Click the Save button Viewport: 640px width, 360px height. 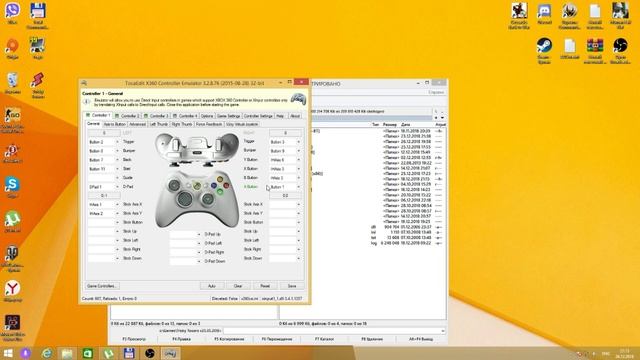pyautogui.click(x=292, y=286)
